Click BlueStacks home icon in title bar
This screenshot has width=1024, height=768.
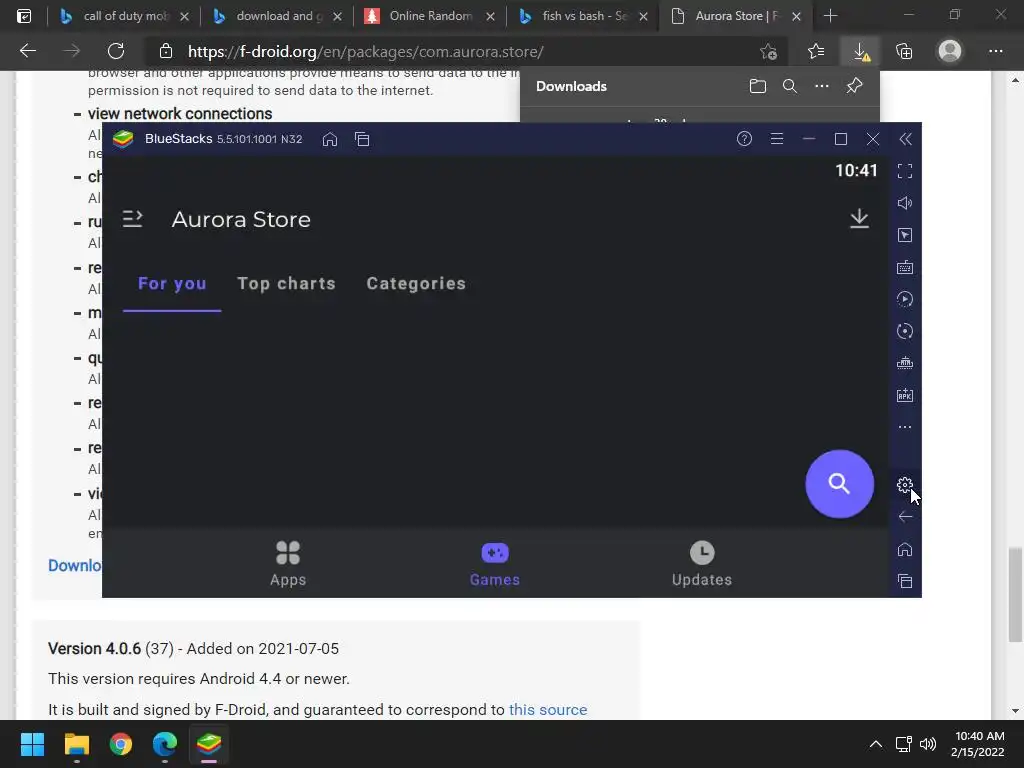pos(330,139)
